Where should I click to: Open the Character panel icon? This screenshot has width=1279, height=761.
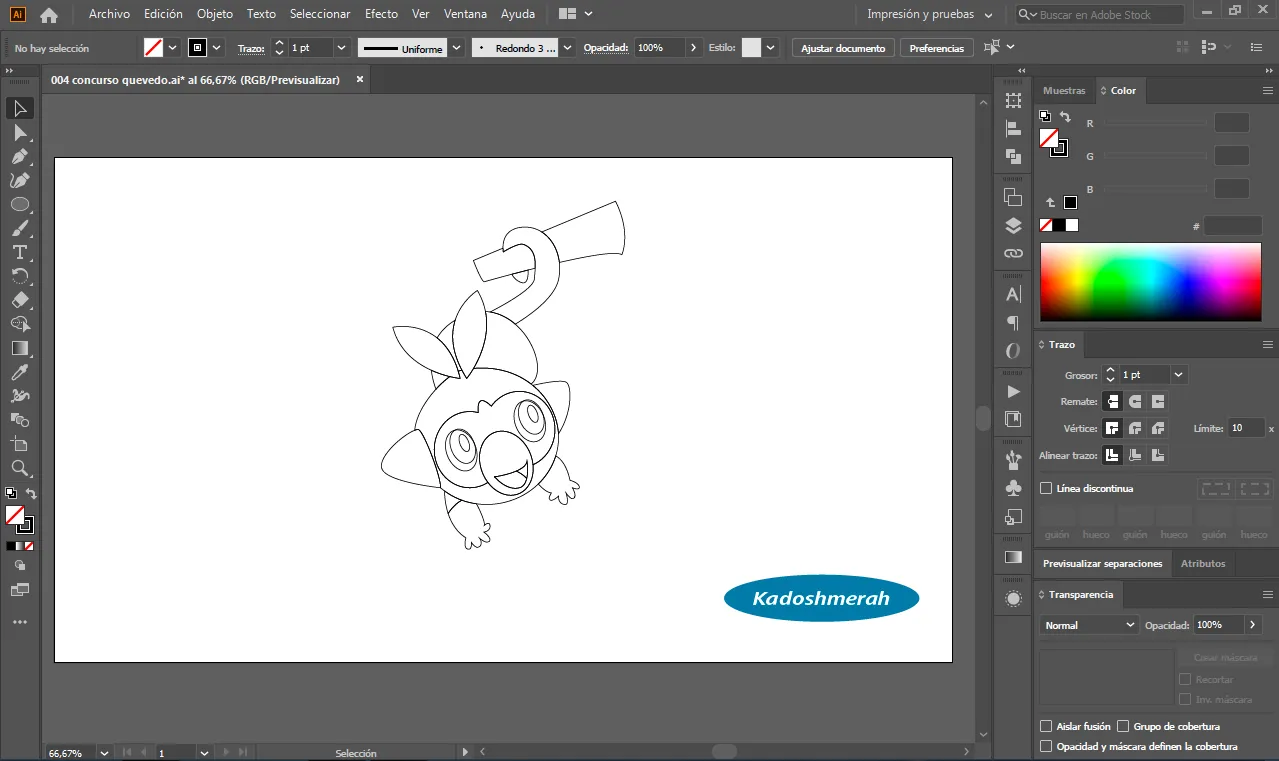(x=1013, y=294)
